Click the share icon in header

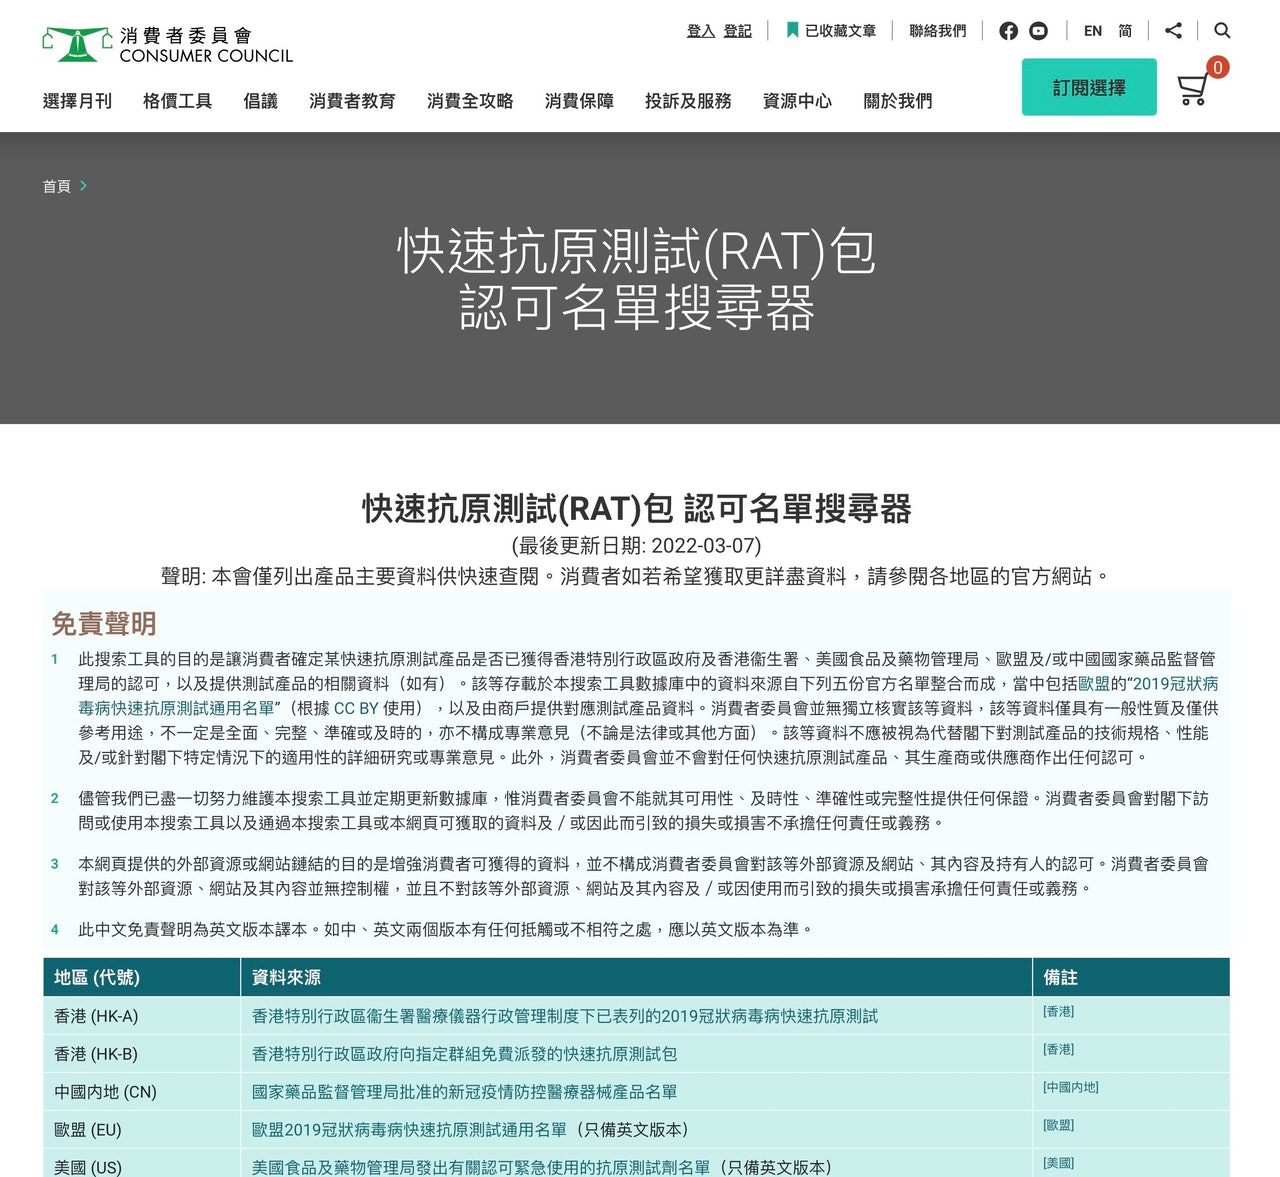[1174, 31]
